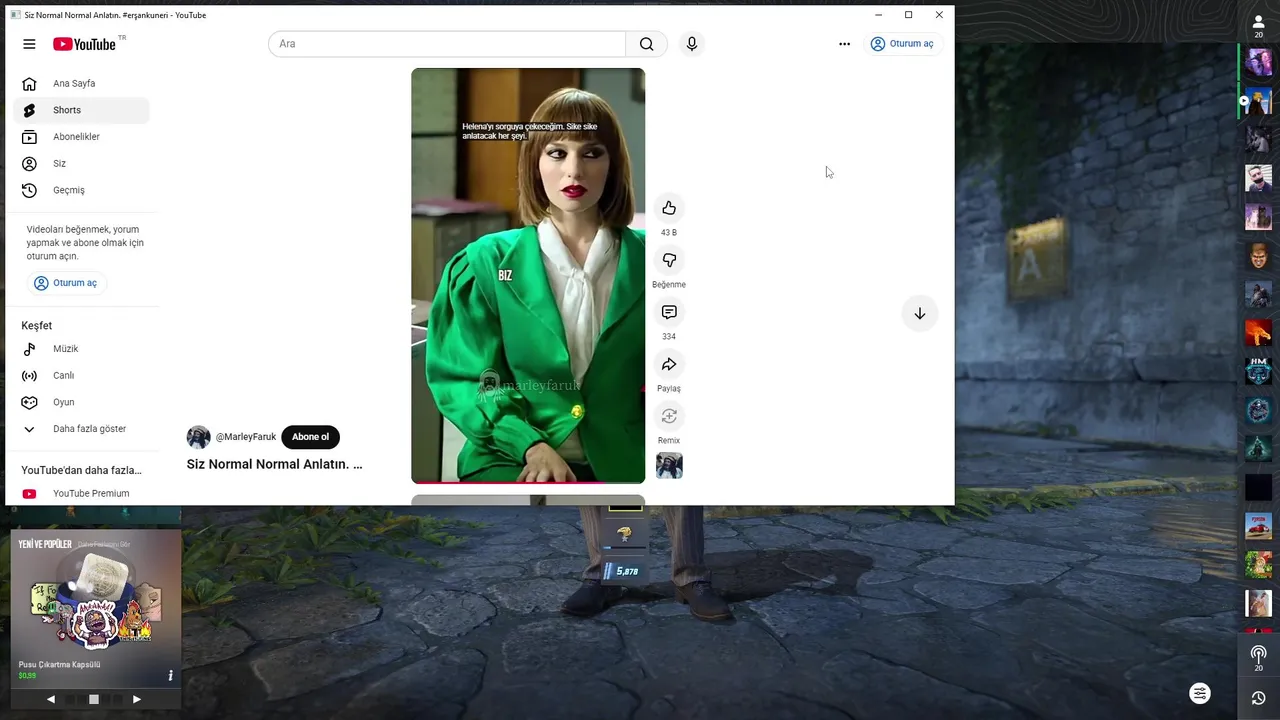Image resolution: width=1280 pixels, height=720 pixels.
Task: Click the magnifier search button
Action: coord(647,44)
